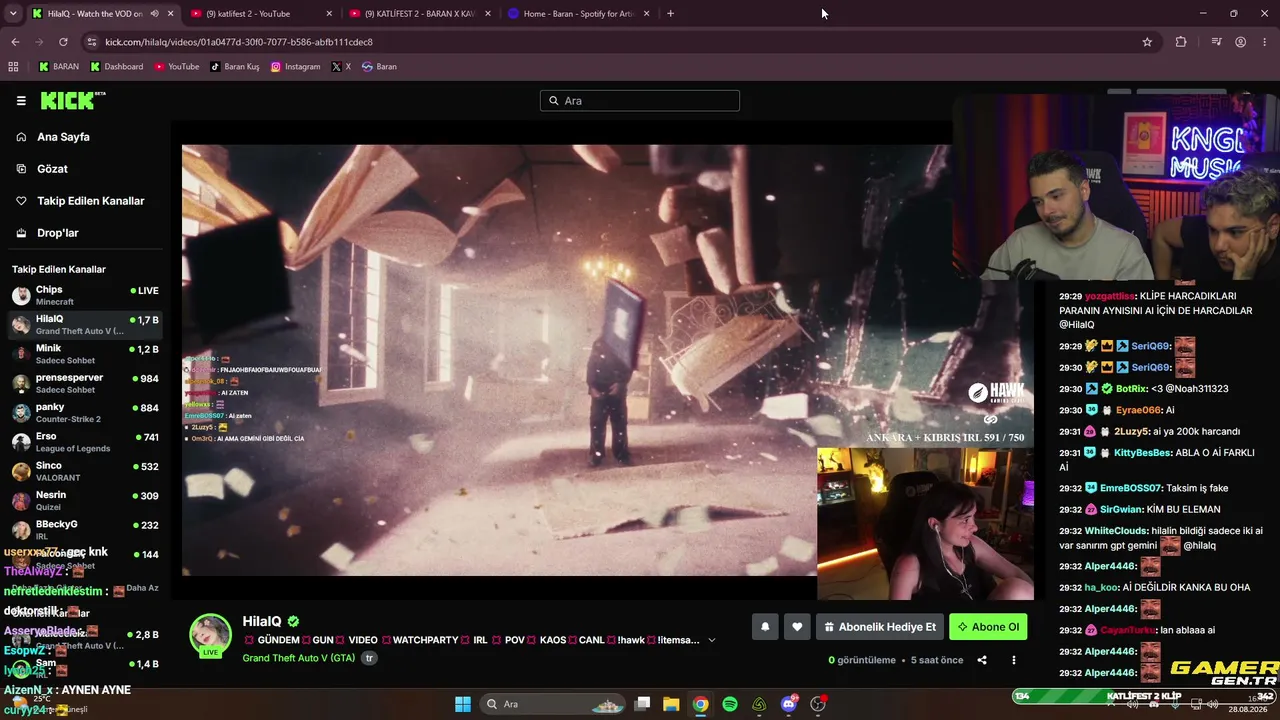Follow HilalQ with heart button
Viewport: 1280px width, 720px height.
pos(797,627)
